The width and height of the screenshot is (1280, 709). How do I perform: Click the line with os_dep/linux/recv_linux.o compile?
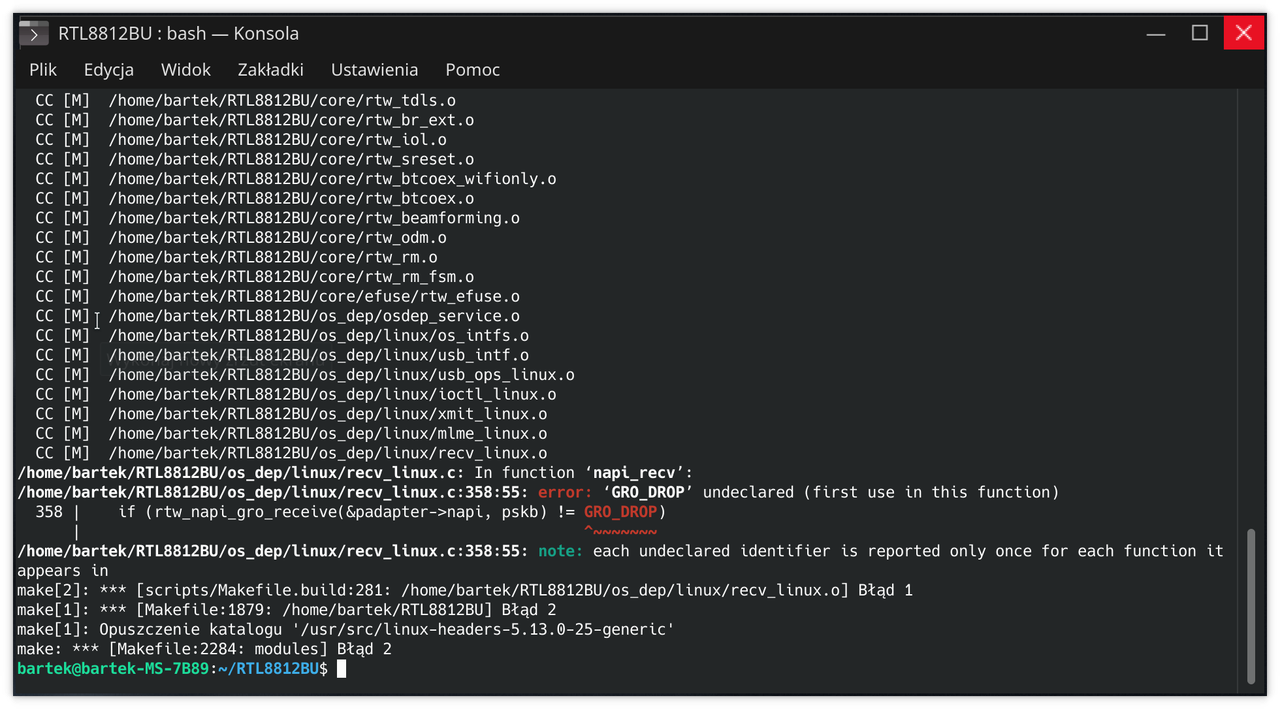pos(291,453)
